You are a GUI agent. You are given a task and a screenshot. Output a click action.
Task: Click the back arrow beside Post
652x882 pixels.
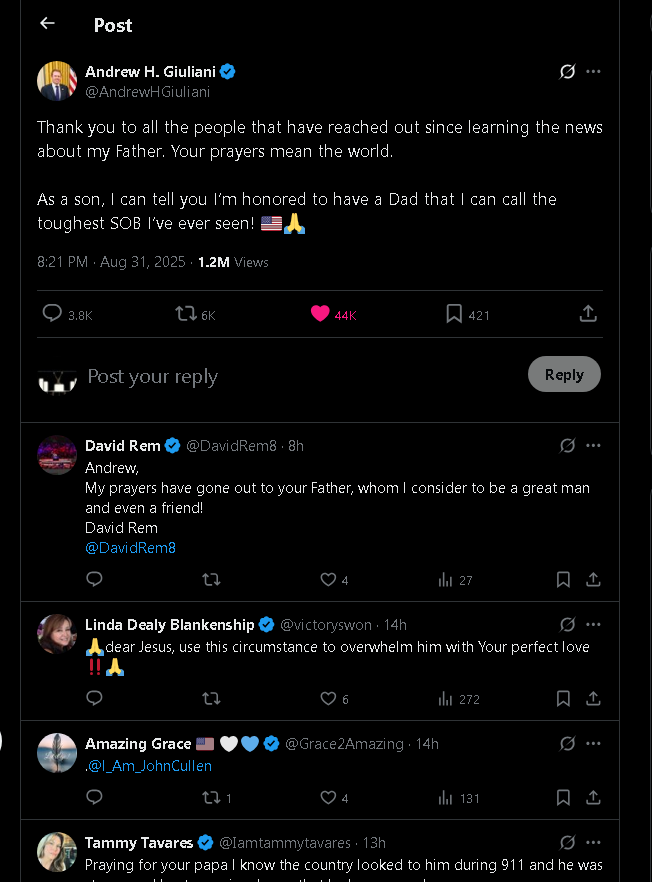coord(47,23)
